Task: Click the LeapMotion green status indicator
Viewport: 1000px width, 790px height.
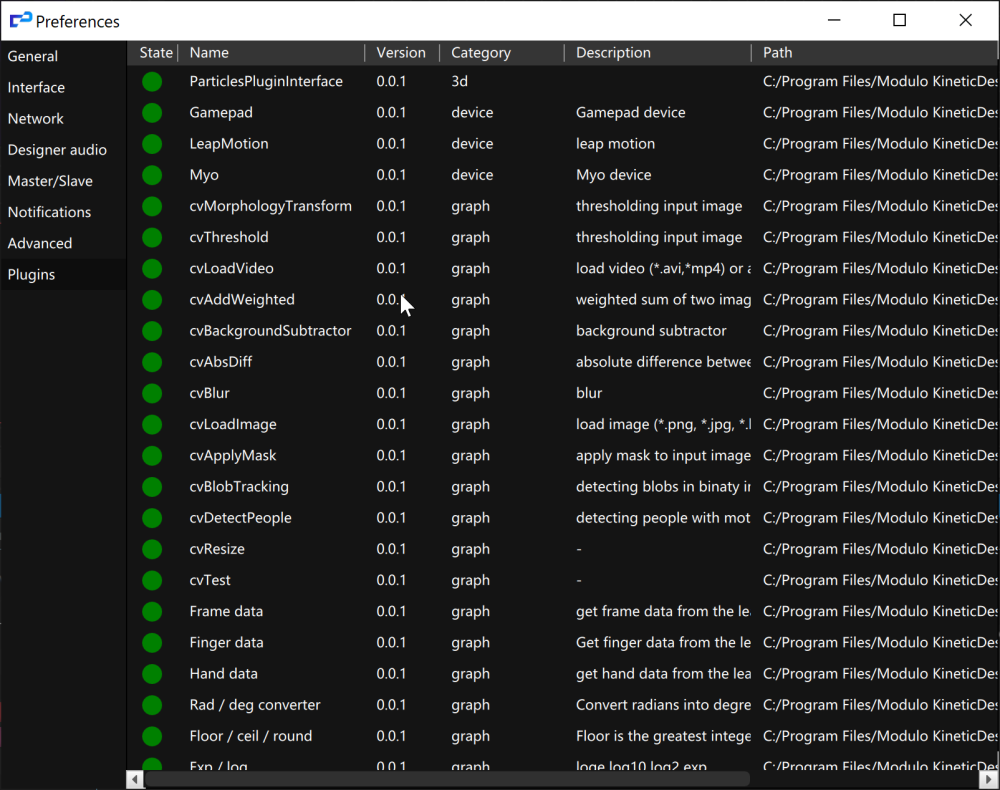Action: [x=152, y=144]
